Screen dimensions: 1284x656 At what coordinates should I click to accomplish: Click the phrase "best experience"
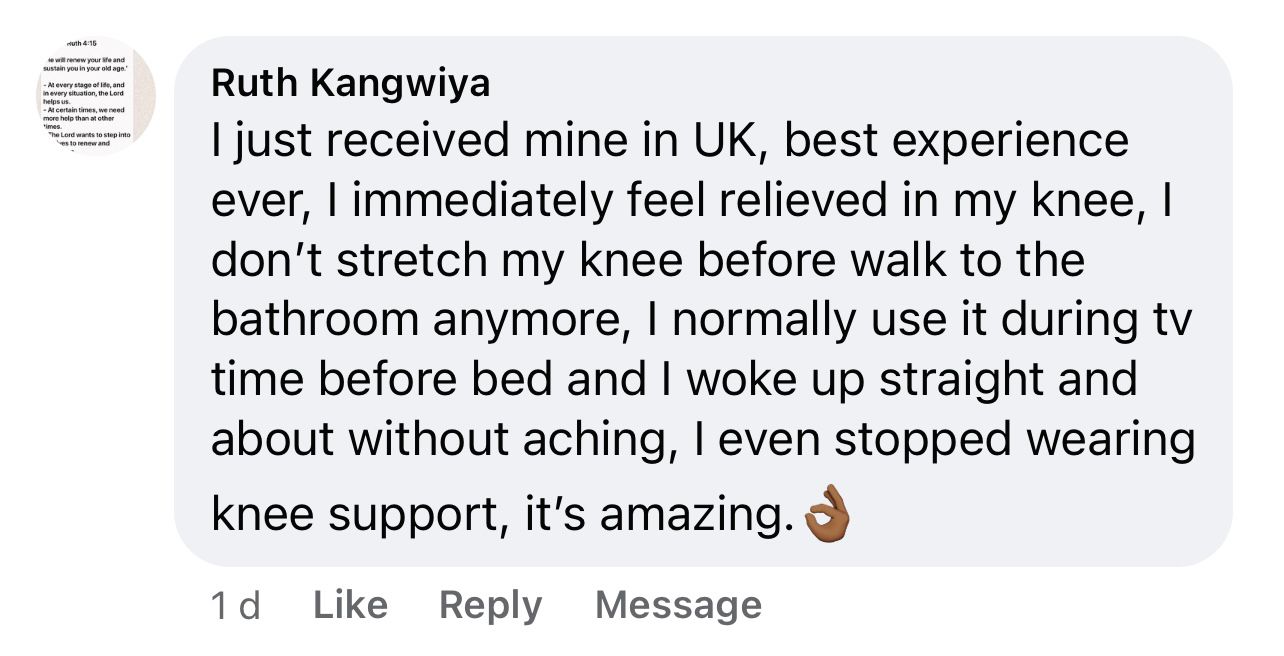[x=956, y=142]
